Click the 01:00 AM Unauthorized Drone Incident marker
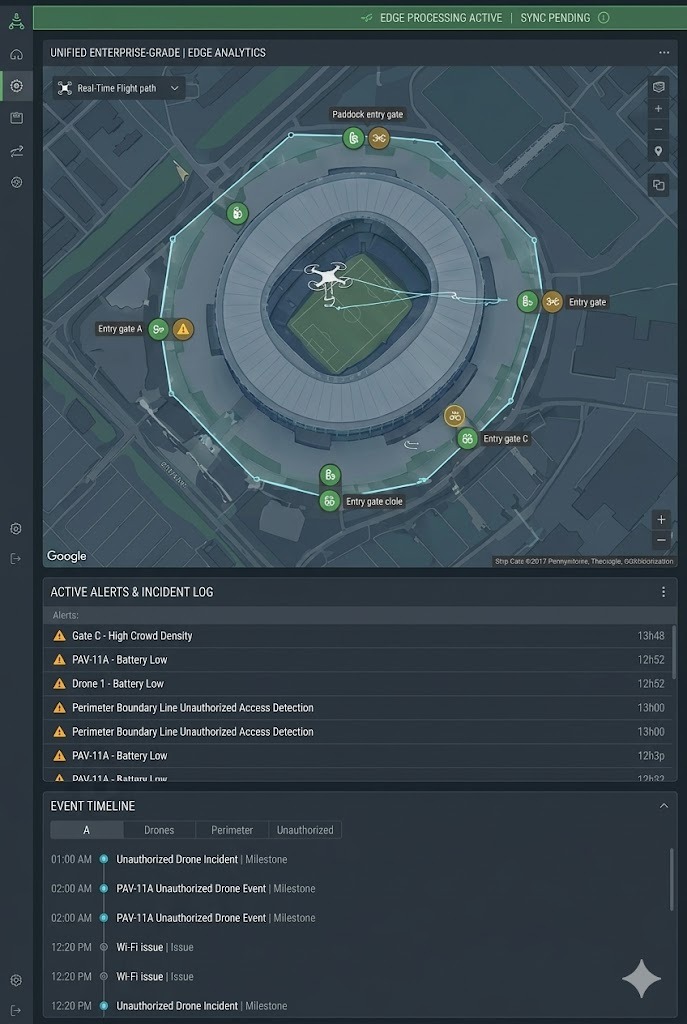This screenshot has width=687, height=1024. (103, 859)
